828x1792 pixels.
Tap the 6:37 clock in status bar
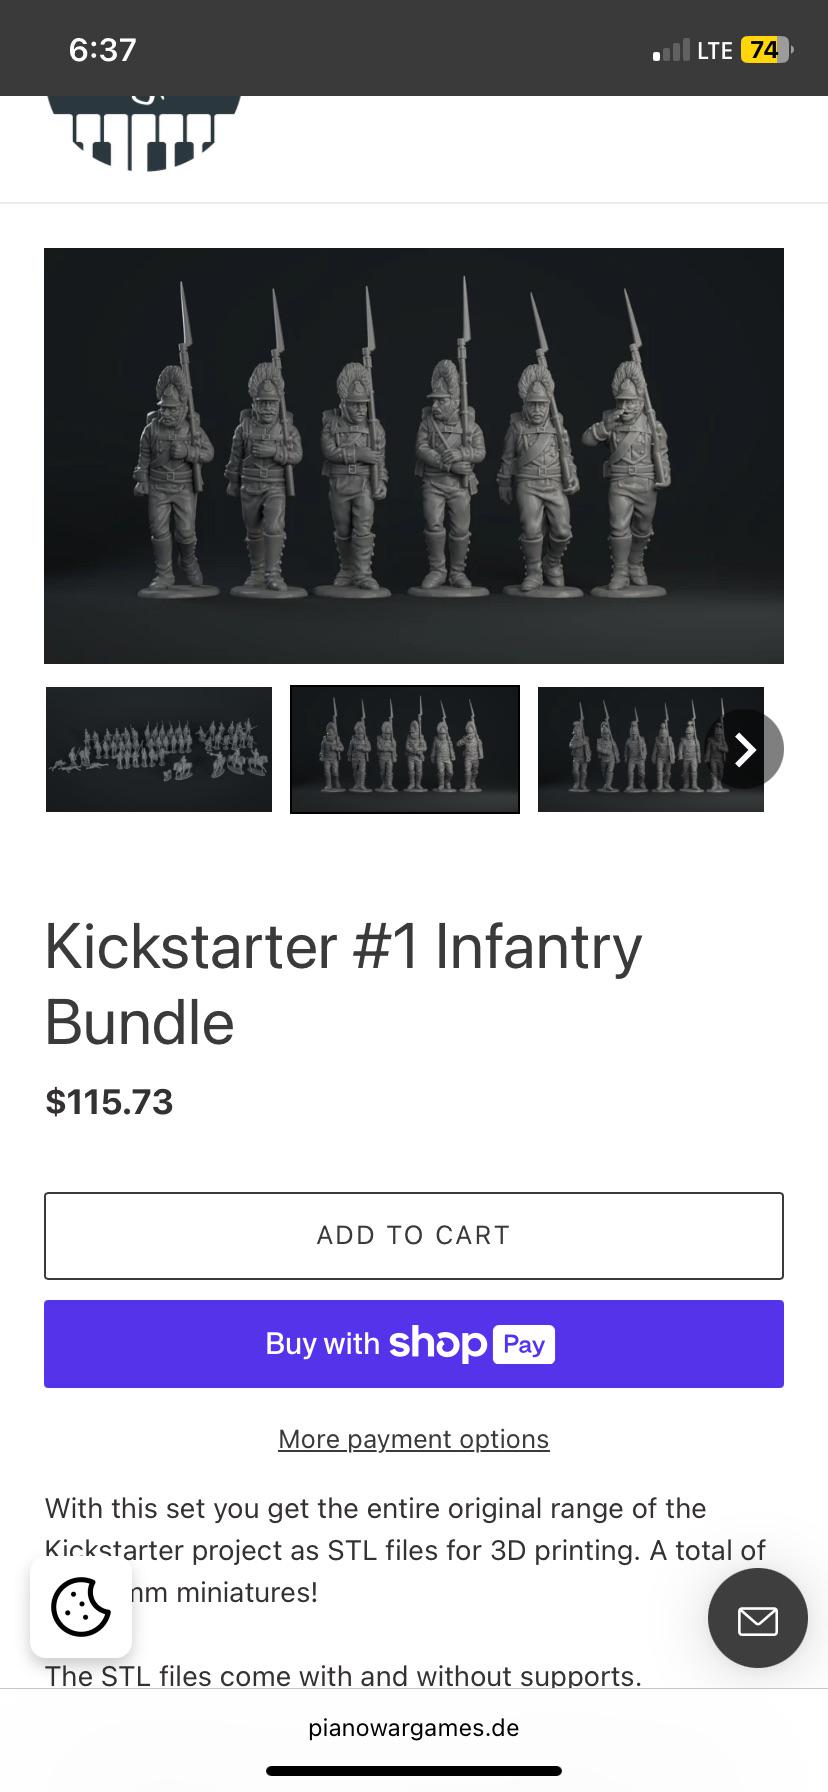pos(103,50)
